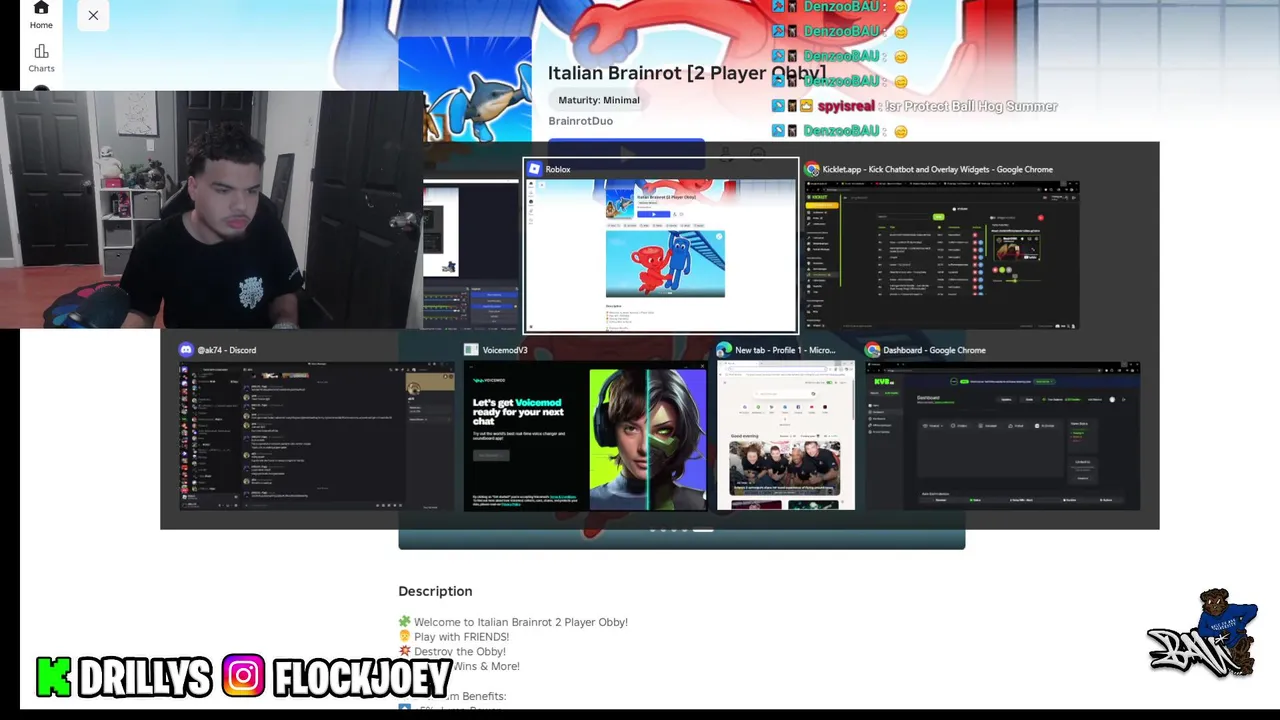Open the Italian Brainrot game icon image
1280x720 pixels.
[465, 90]
